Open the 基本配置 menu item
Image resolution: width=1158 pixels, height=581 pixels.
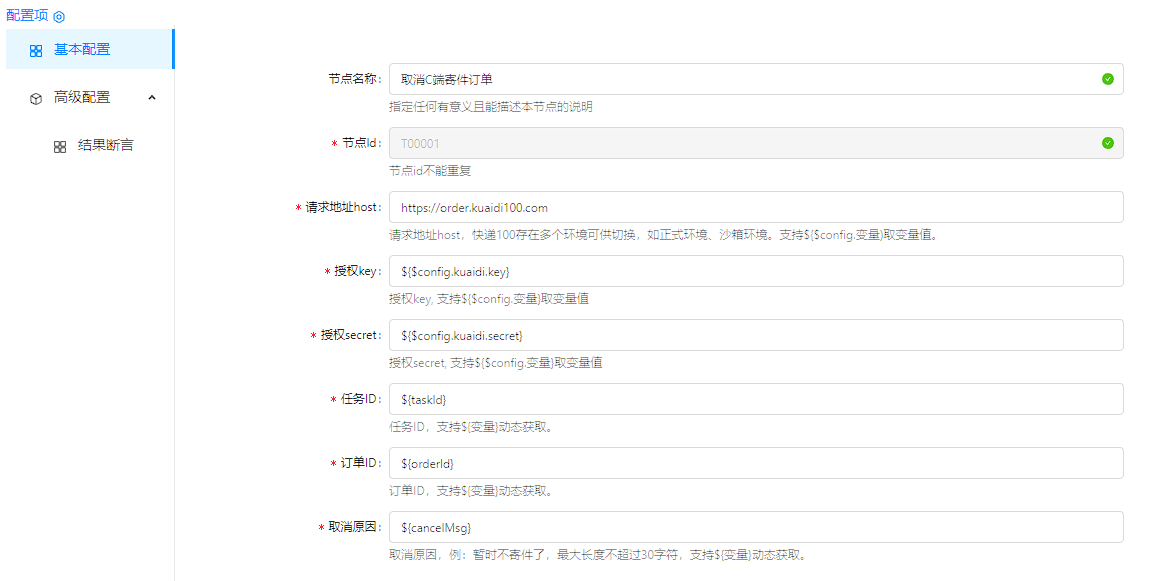82,50
